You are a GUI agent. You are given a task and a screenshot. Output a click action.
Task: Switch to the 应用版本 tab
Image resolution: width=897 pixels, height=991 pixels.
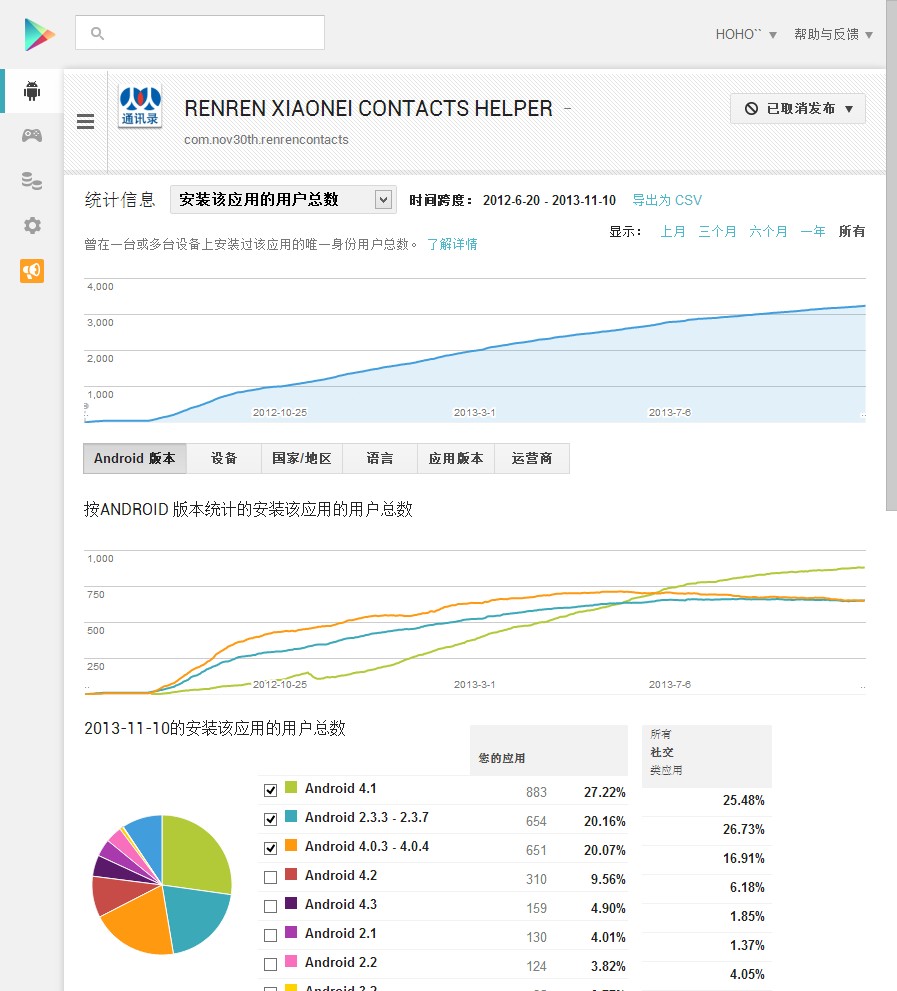coord(456,458)
